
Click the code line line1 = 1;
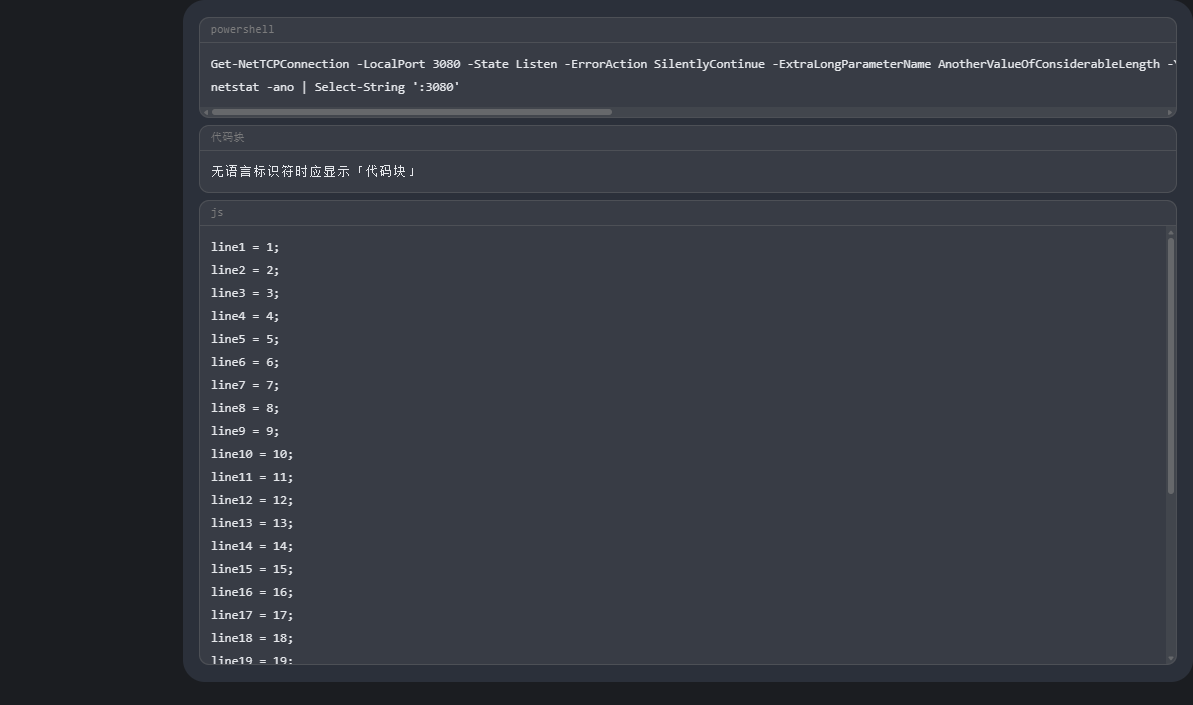[245, 247]
